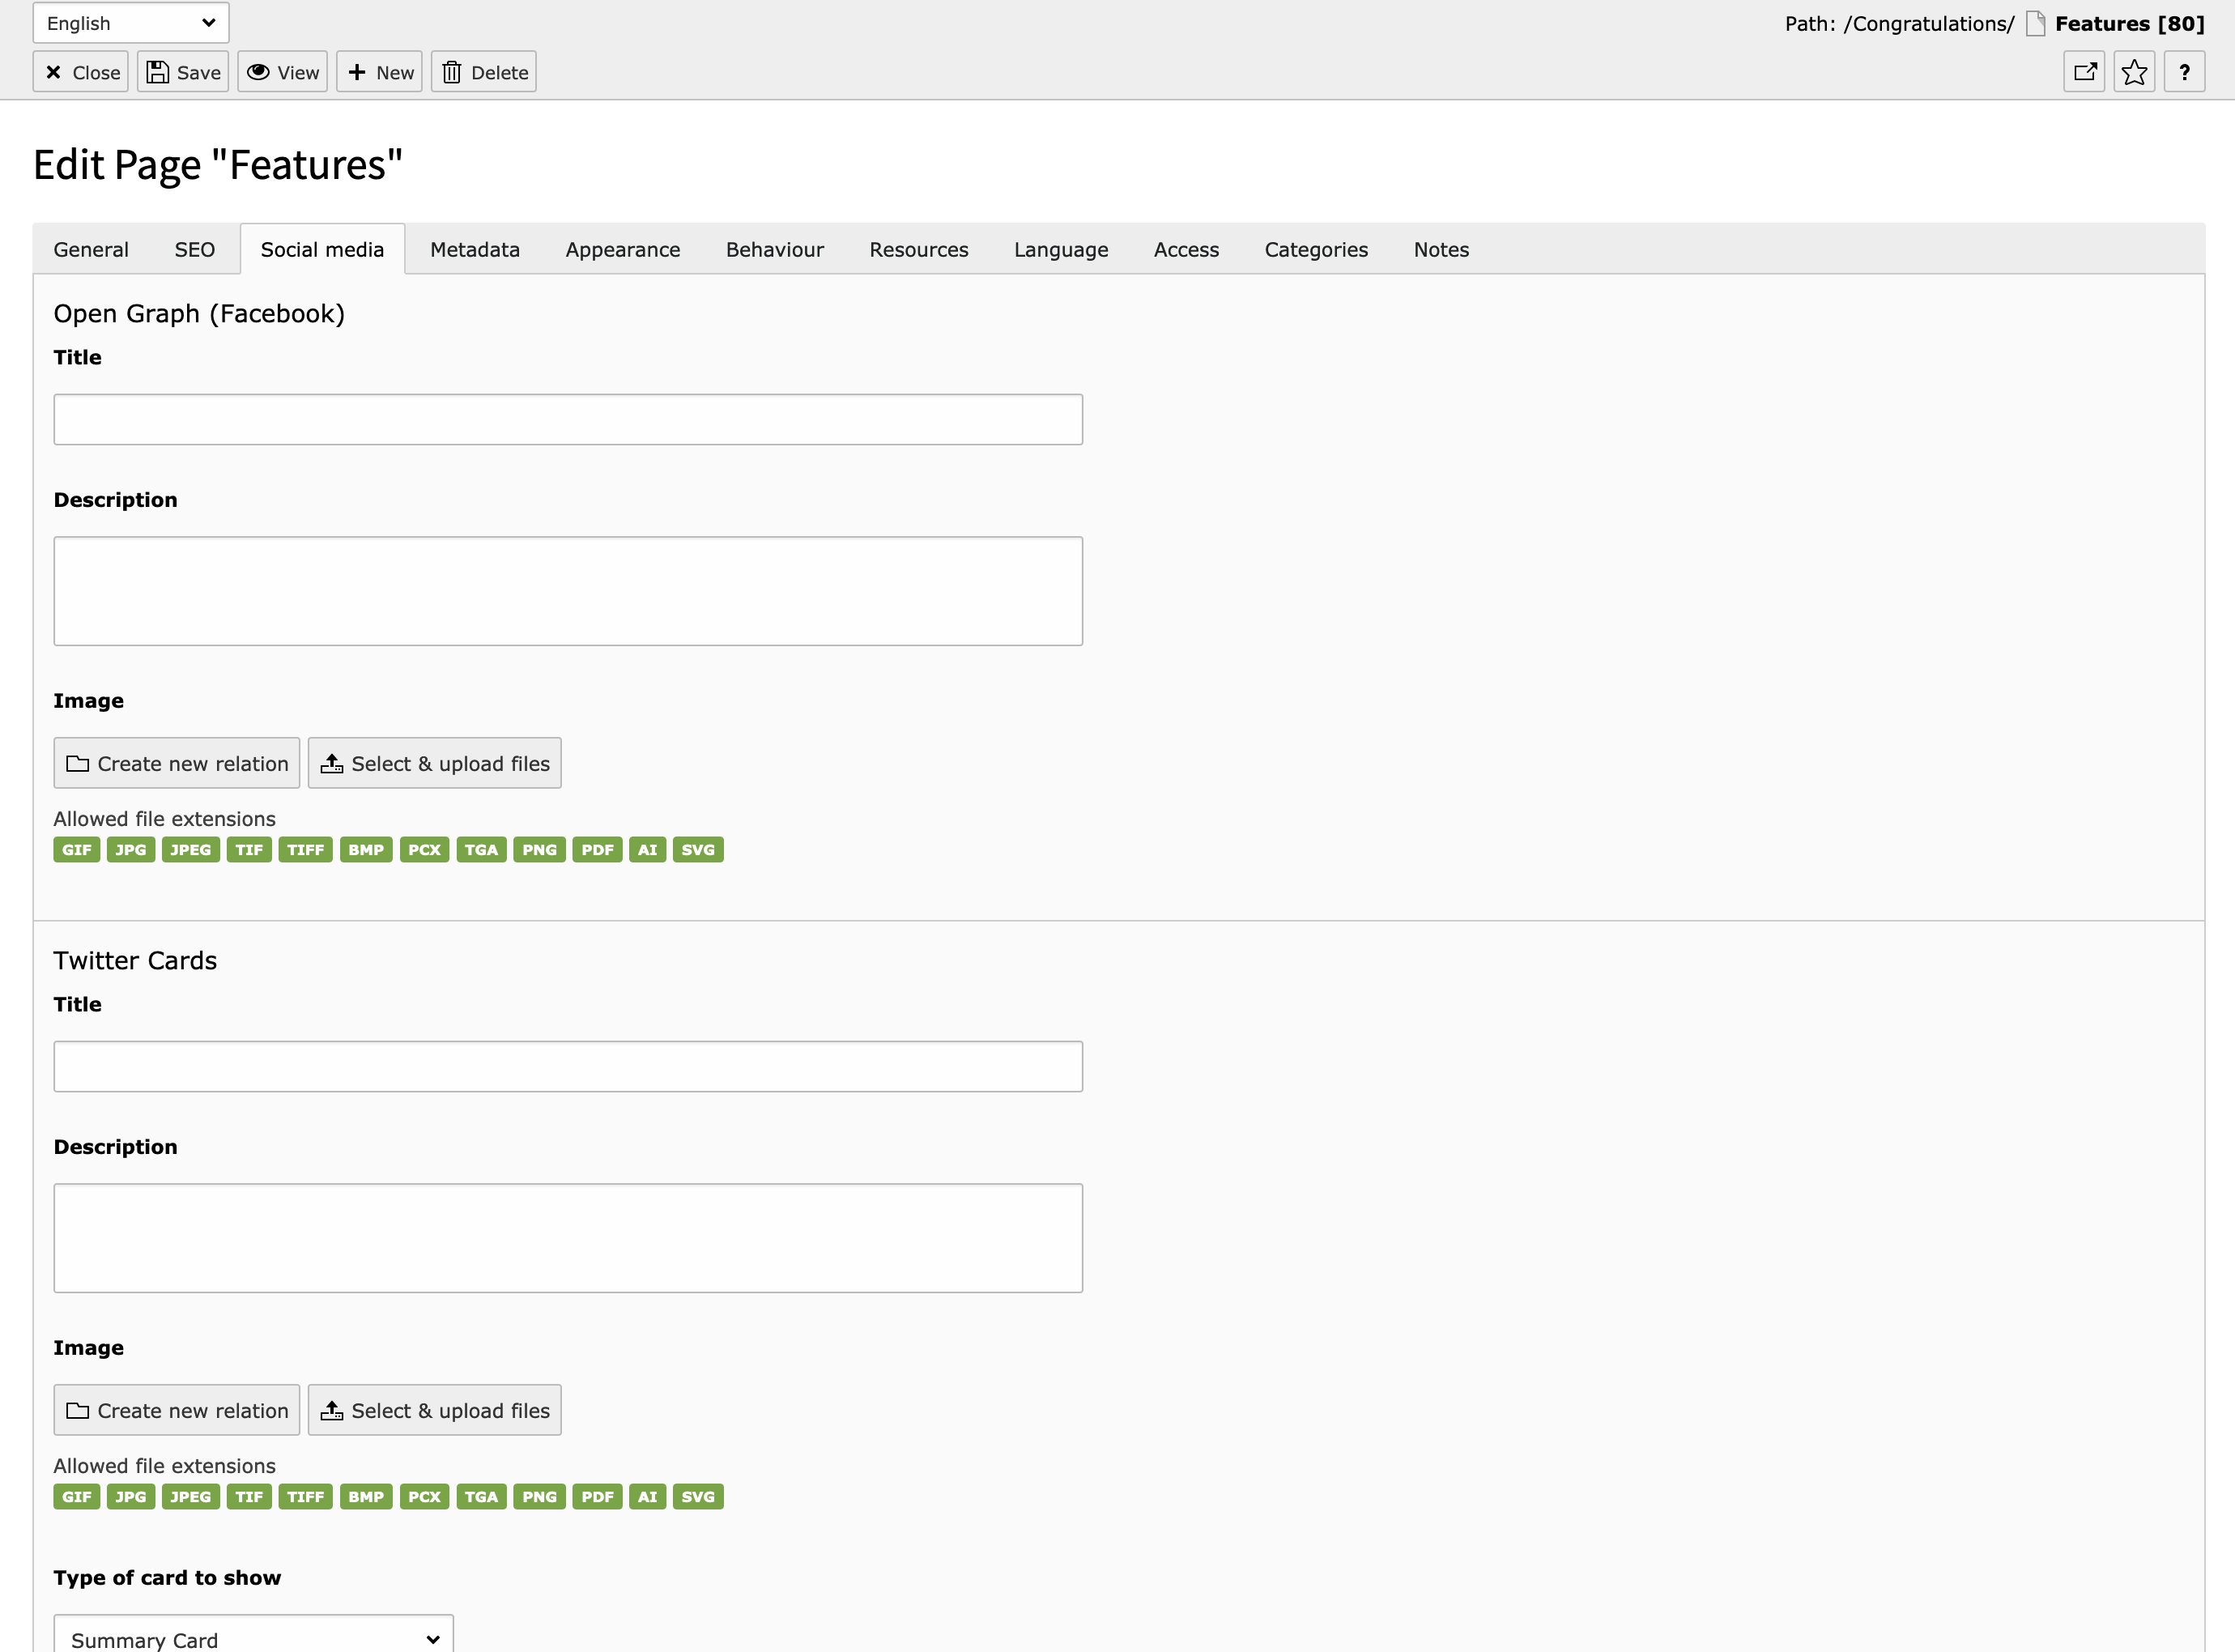Viewport: 2235px width, 1652px height.
Task: Open the Metadata tab
Action: point(474,249)
